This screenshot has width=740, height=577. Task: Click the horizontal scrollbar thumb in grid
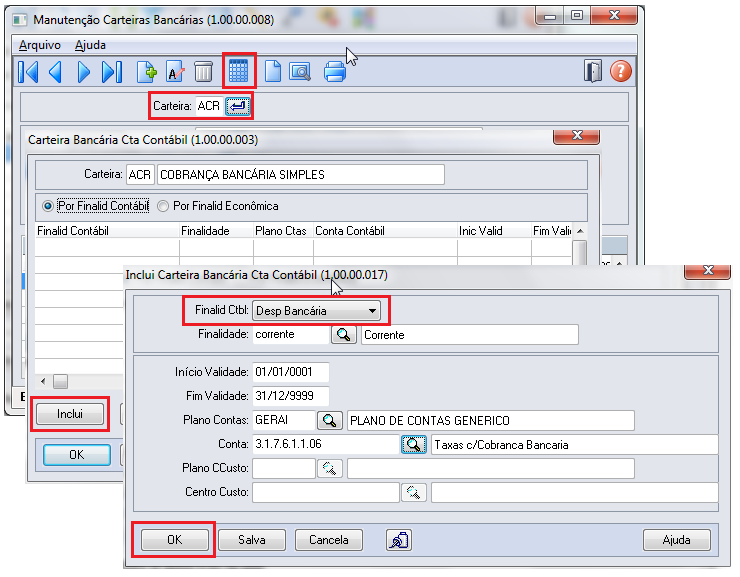tap(60, 381)
